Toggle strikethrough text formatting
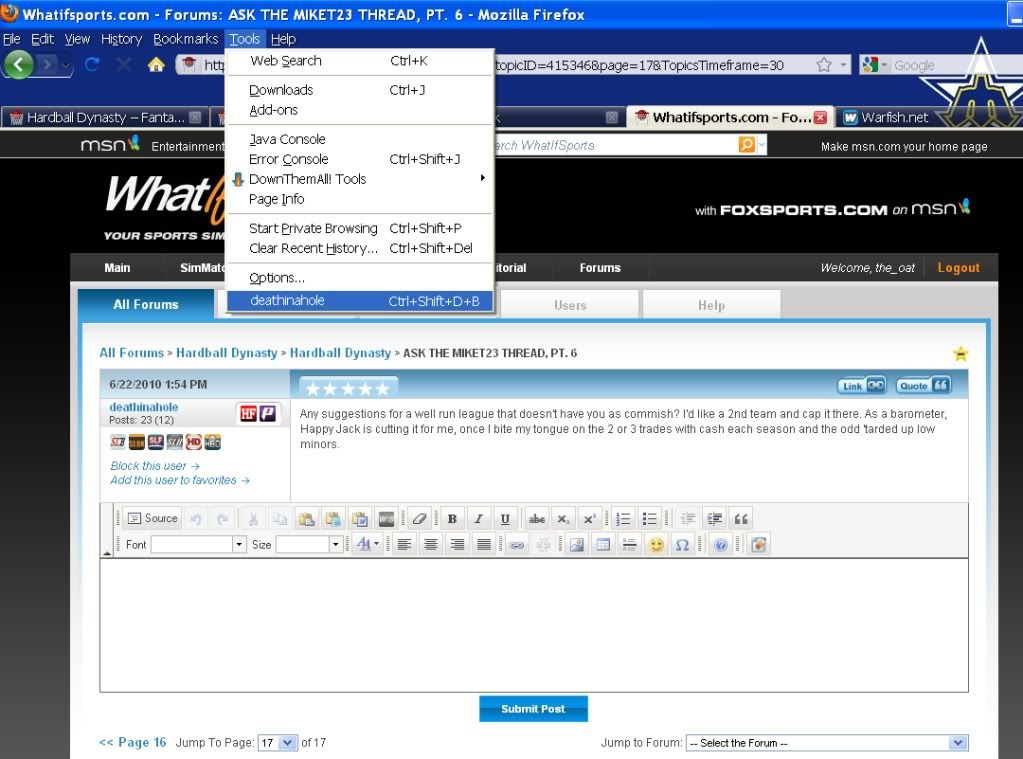The image size is (1023, 759). click(x=537, y=518)
